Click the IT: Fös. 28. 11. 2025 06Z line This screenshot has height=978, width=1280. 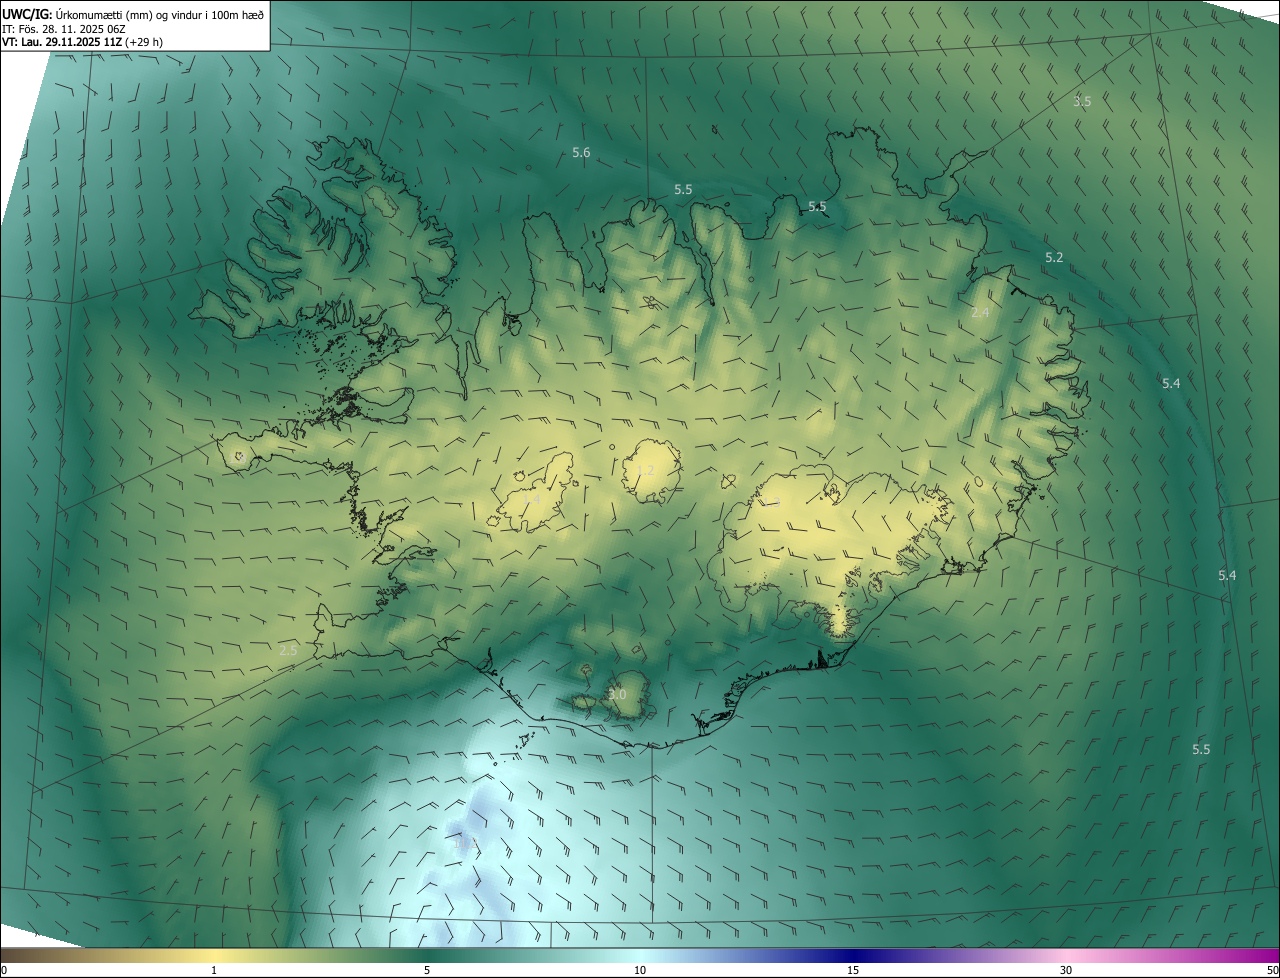63,28
